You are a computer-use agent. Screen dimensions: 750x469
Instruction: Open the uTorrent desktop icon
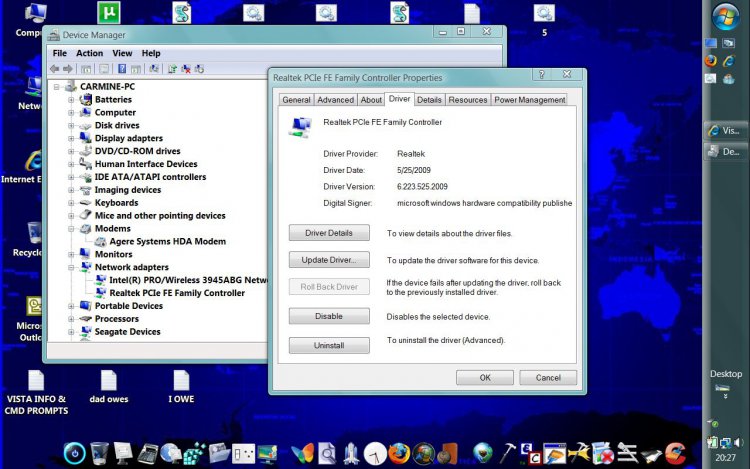click(x=109, y=12)
